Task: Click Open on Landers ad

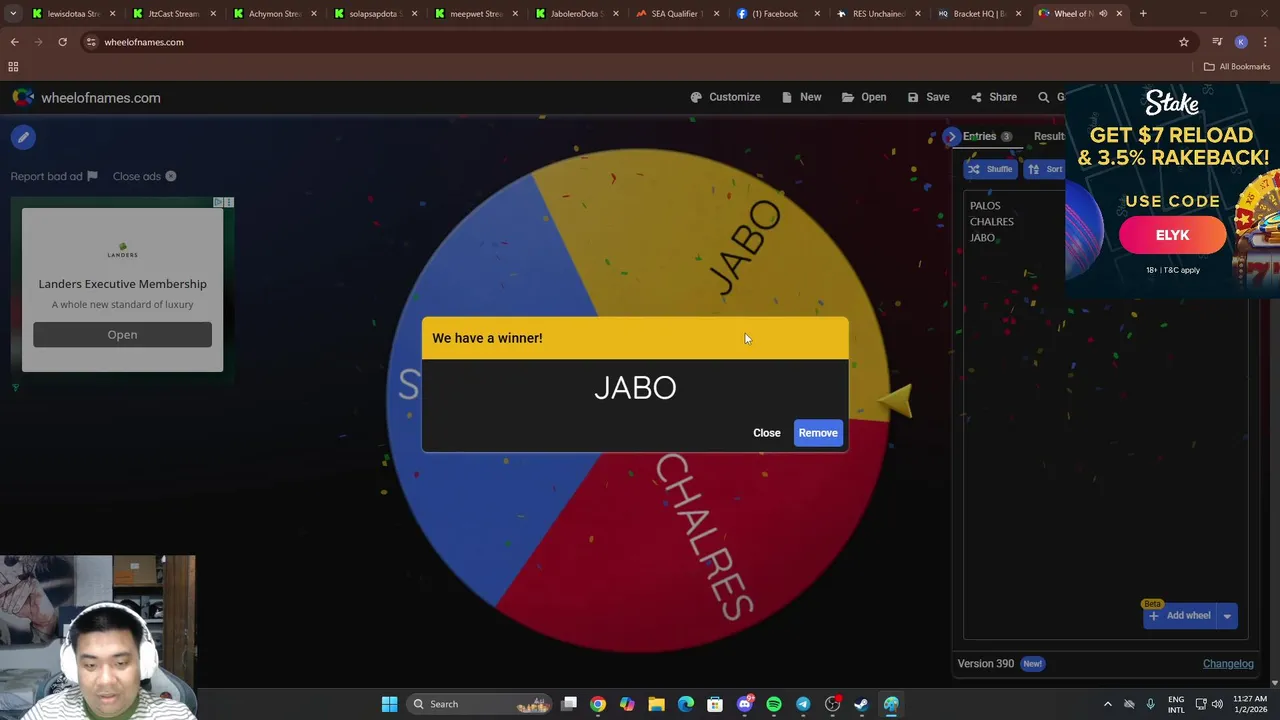Action: pyautogui.click(x=122, y=335)
